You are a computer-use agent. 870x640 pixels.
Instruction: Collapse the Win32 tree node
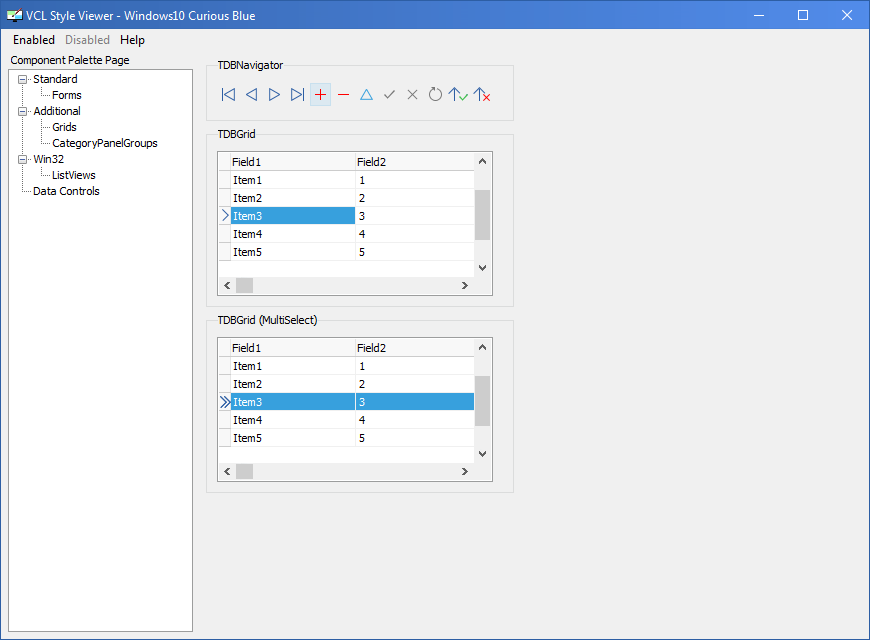22,159
